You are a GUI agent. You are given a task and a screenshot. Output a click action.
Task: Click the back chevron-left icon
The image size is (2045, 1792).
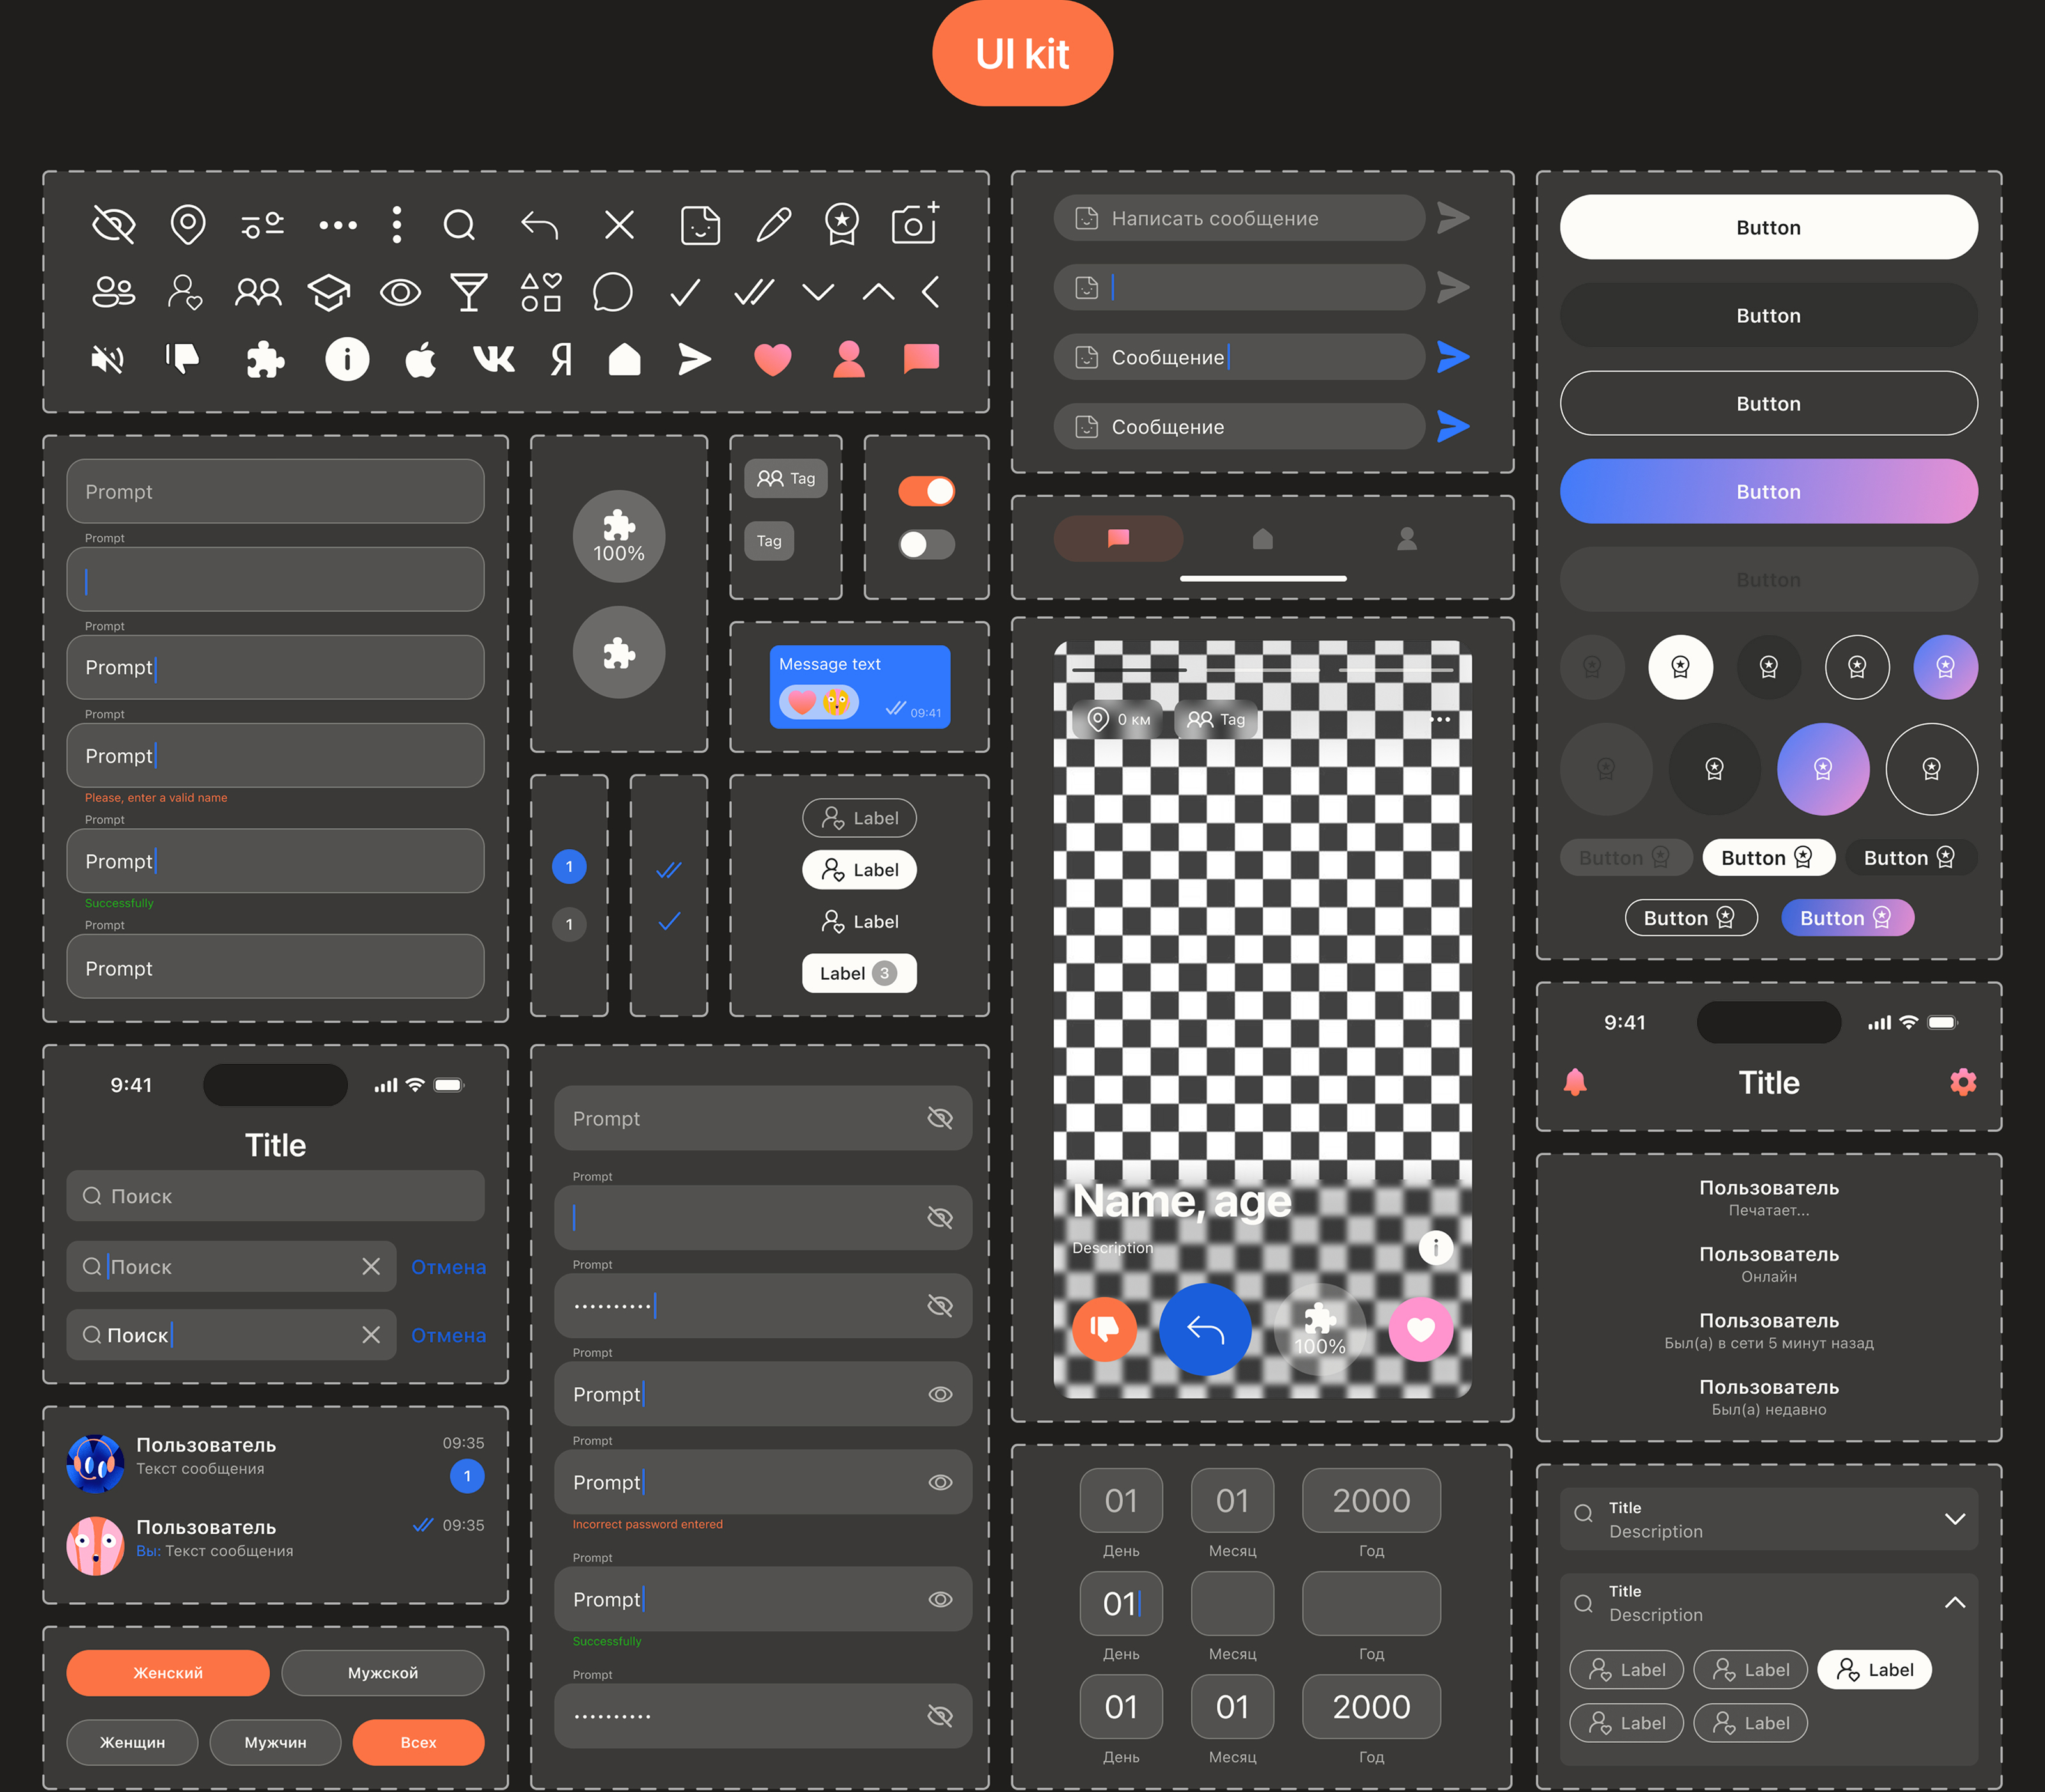point(931,292)
